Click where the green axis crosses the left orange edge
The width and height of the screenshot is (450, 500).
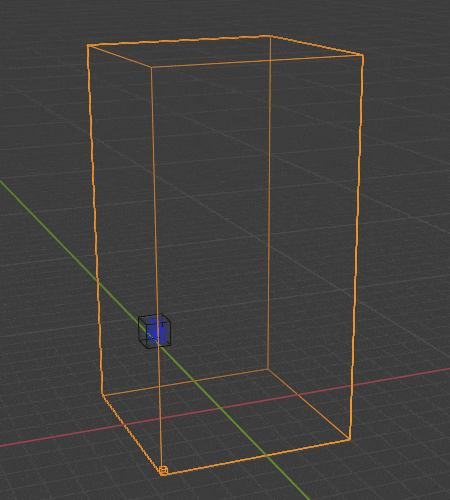[x=98, y=281]
